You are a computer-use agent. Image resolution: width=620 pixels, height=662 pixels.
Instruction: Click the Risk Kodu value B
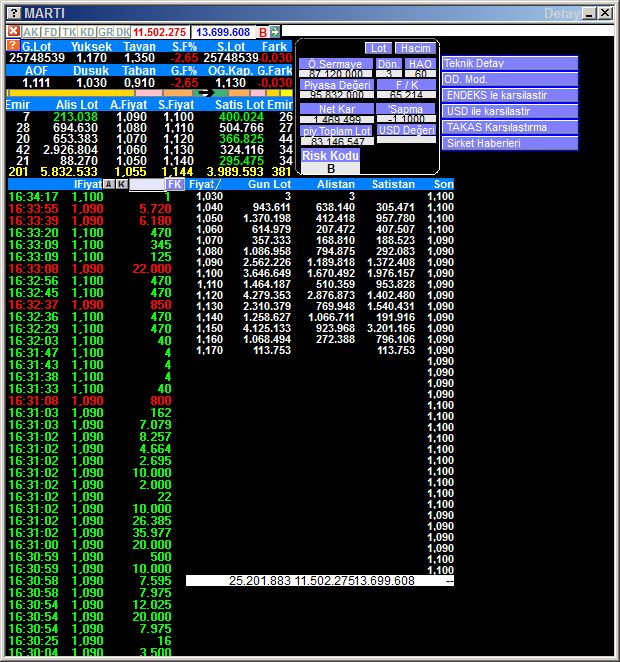point(330,168)
